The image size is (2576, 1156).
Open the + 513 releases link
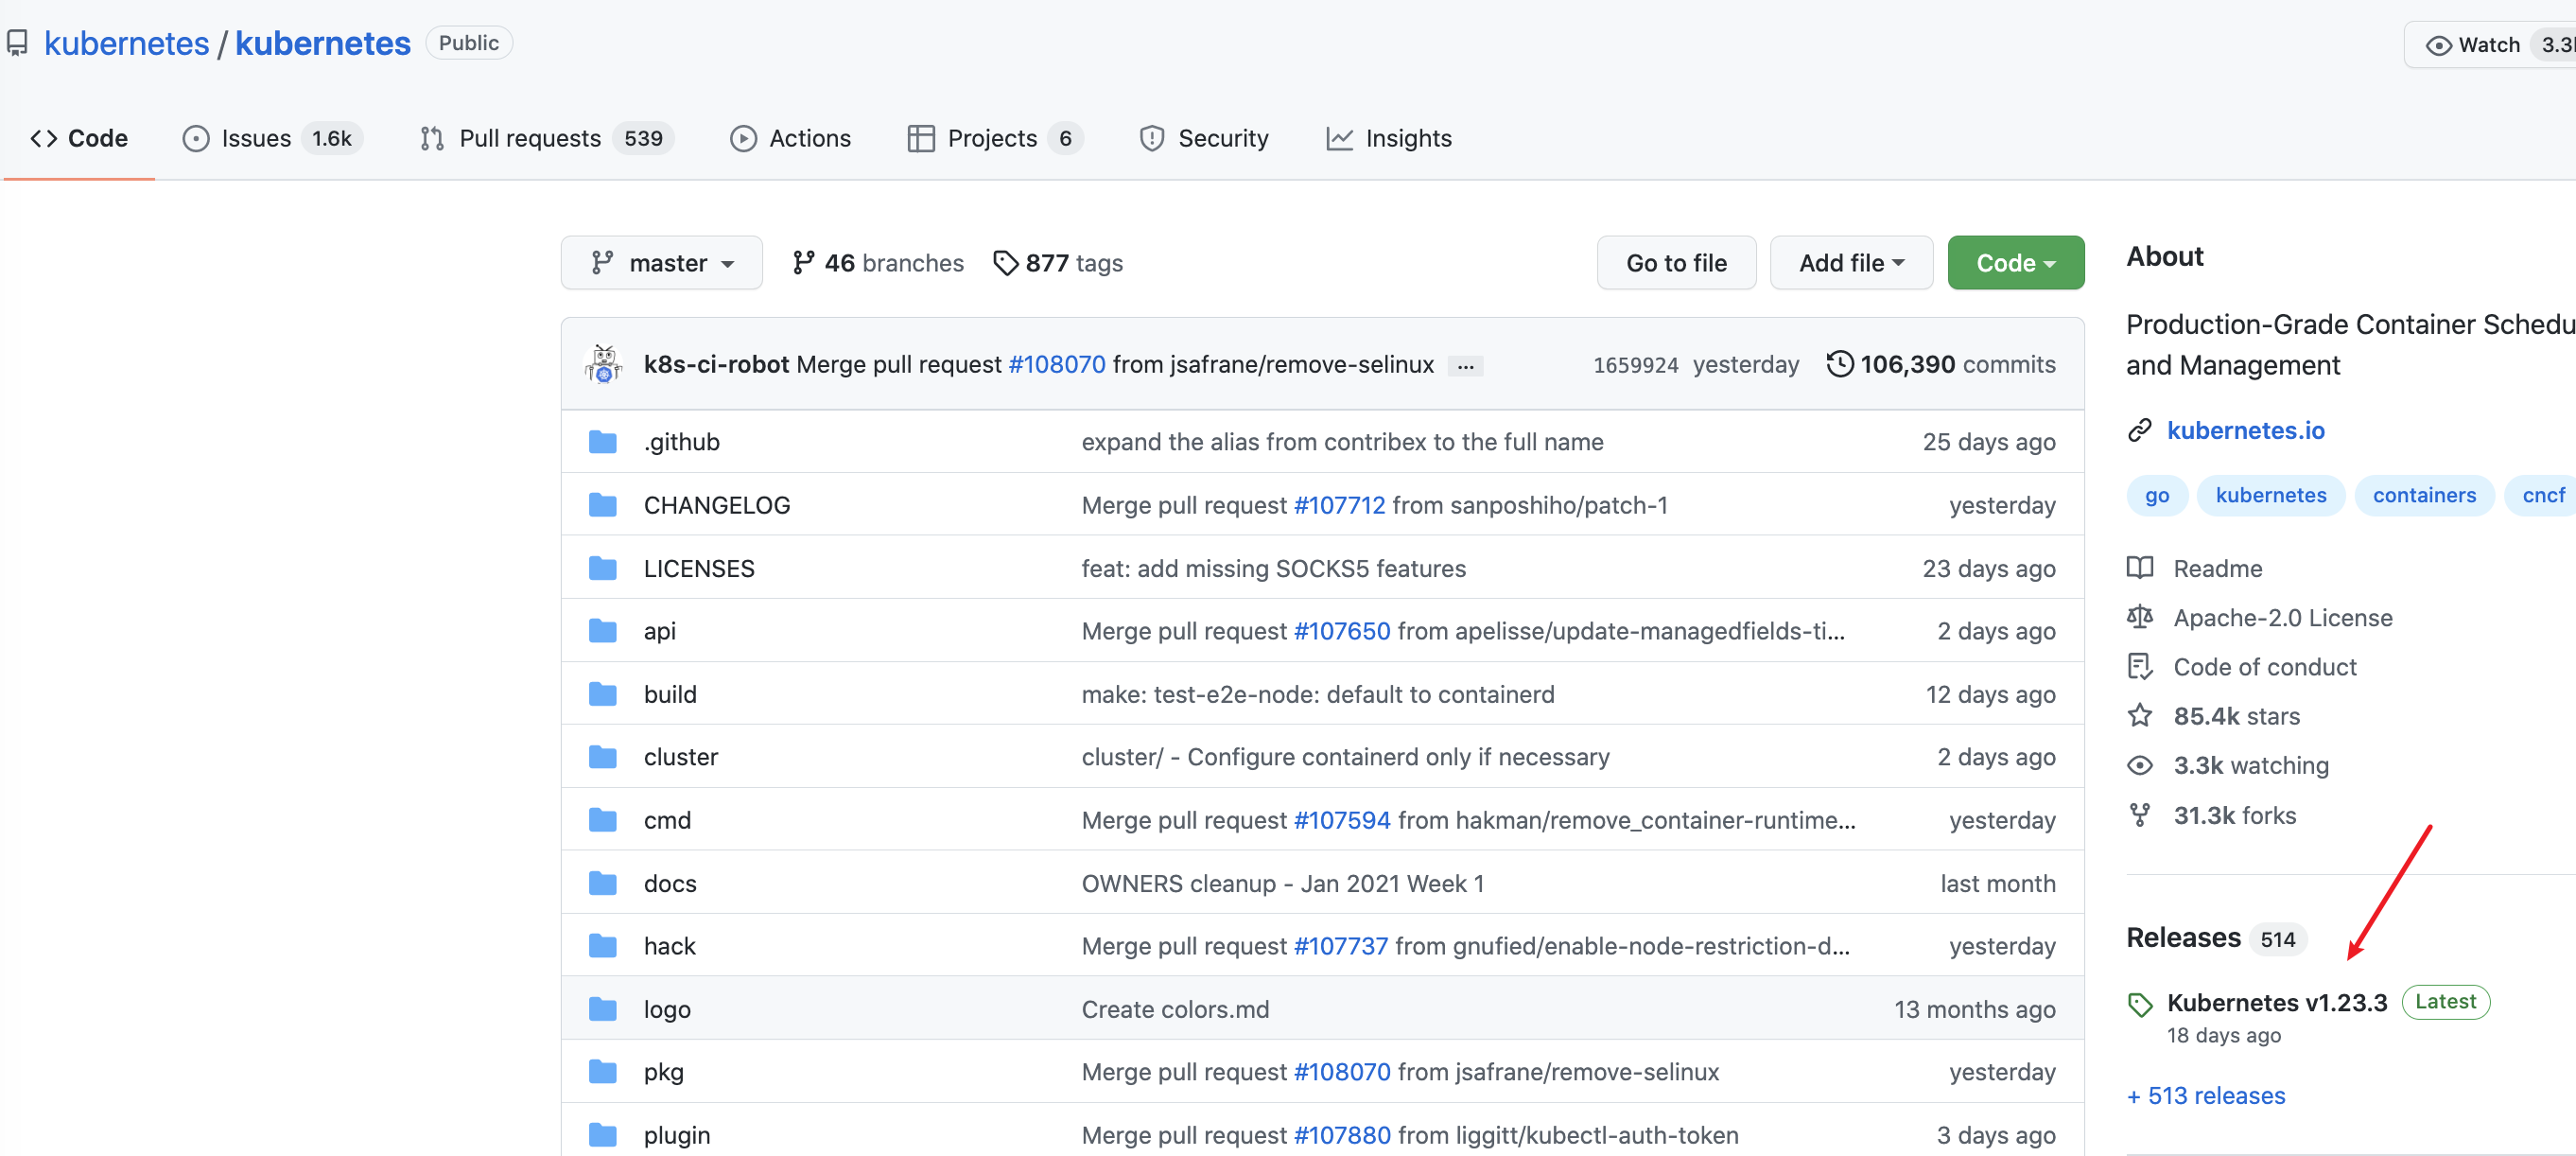pyautogui.click(x=2205, y=1096)
